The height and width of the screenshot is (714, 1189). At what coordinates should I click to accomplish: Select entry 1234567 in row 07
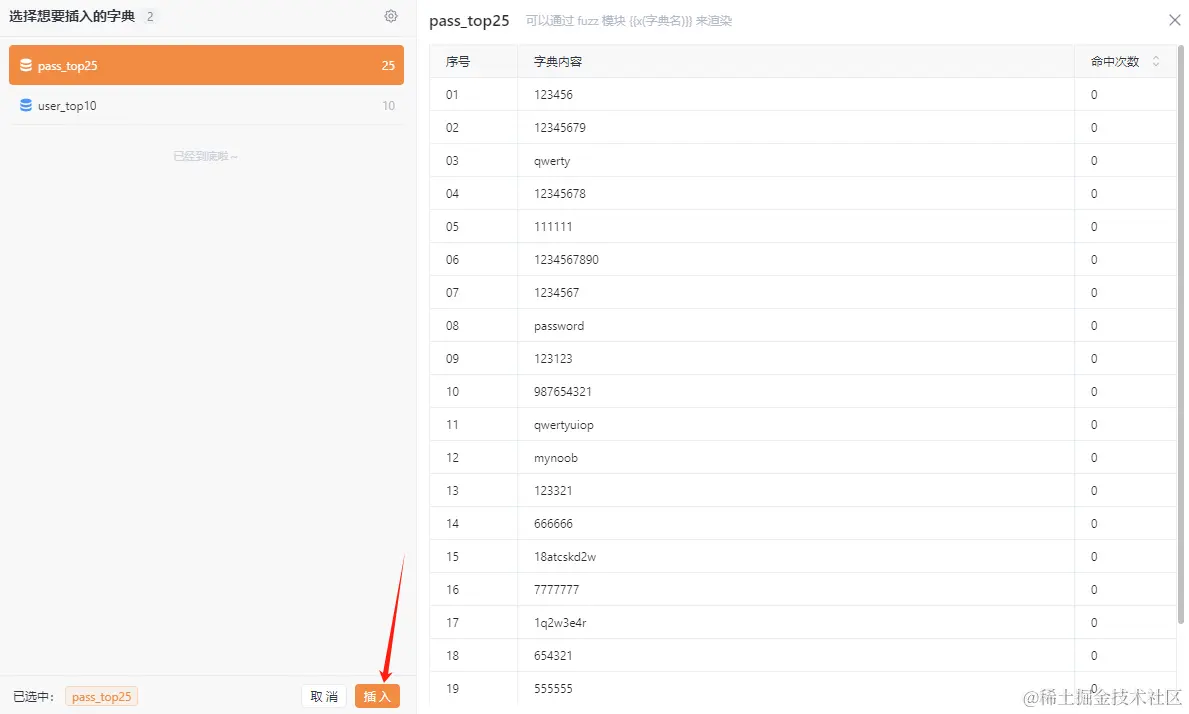pyautogui.click(x=556, y=293)
